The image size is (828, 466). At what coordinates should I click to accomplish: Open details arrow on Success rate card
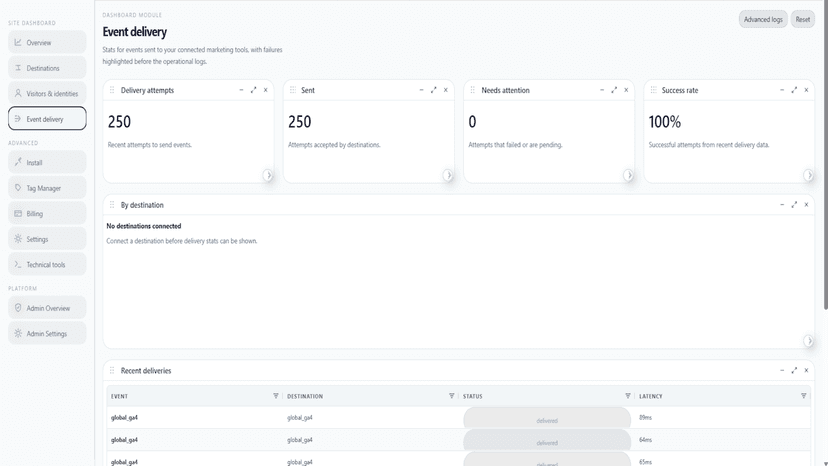pyautogui.click(x=808, y=175)
